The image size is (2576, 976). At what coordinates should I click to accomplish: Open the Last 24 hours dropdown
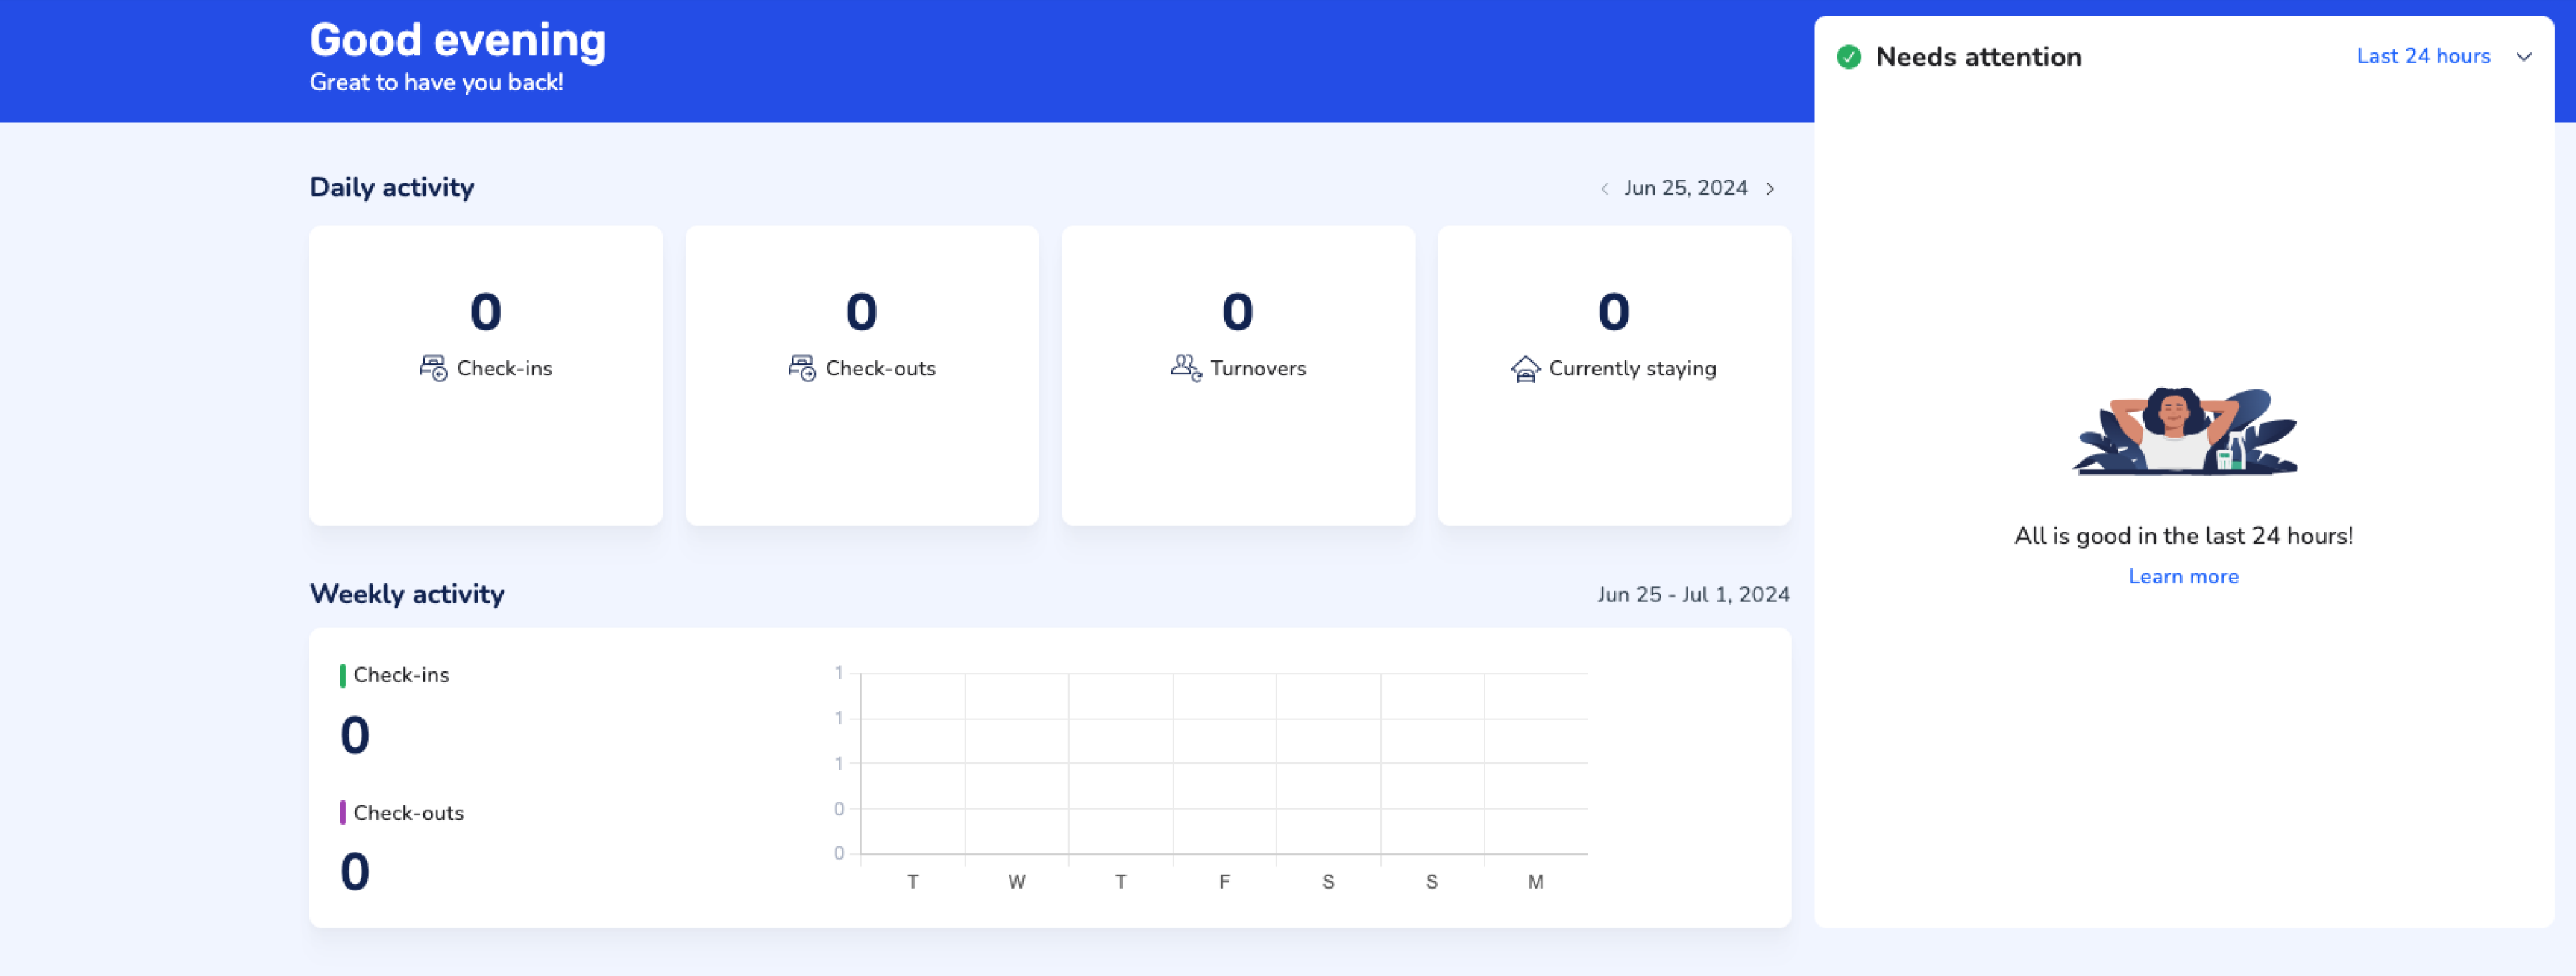pos(2422,56)
